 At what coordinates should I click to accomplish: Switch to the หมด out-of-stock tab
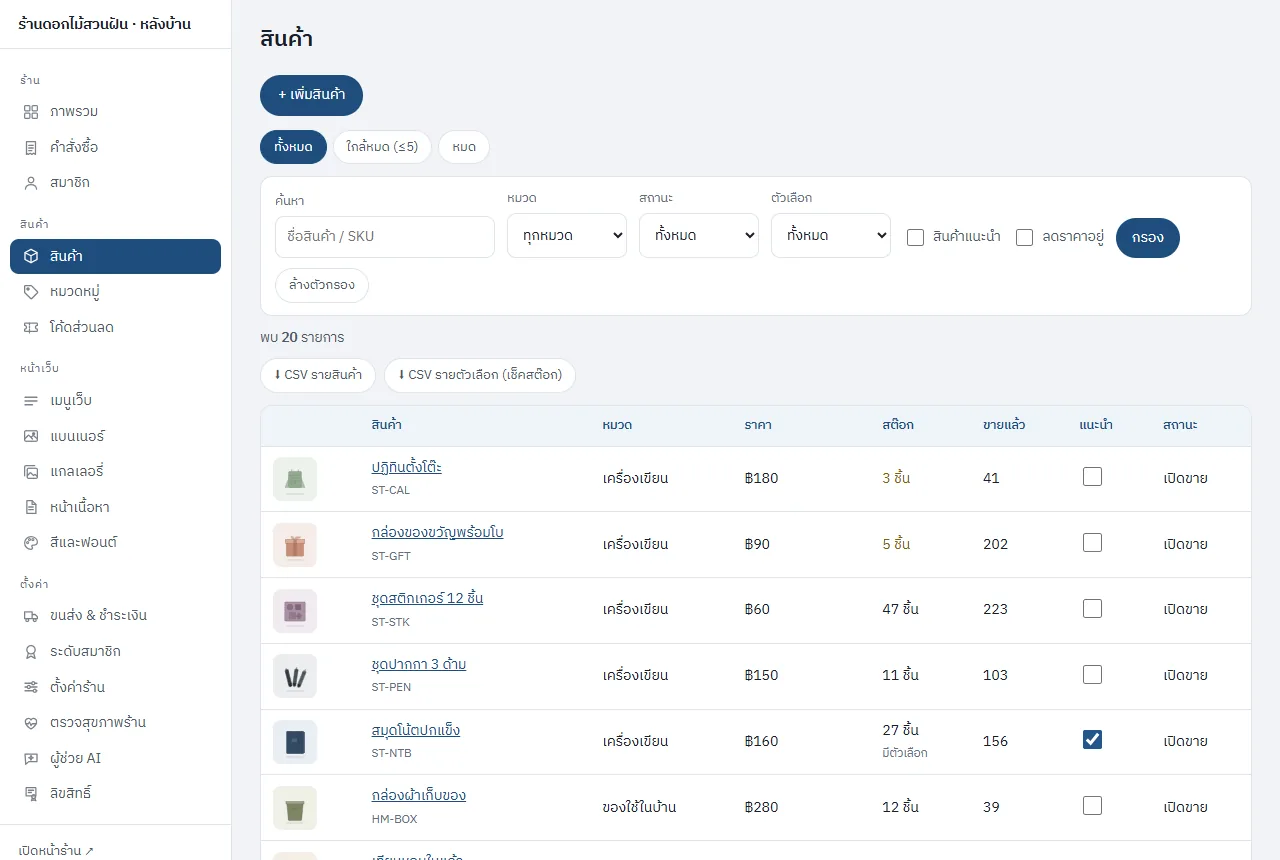pos(464,147)
